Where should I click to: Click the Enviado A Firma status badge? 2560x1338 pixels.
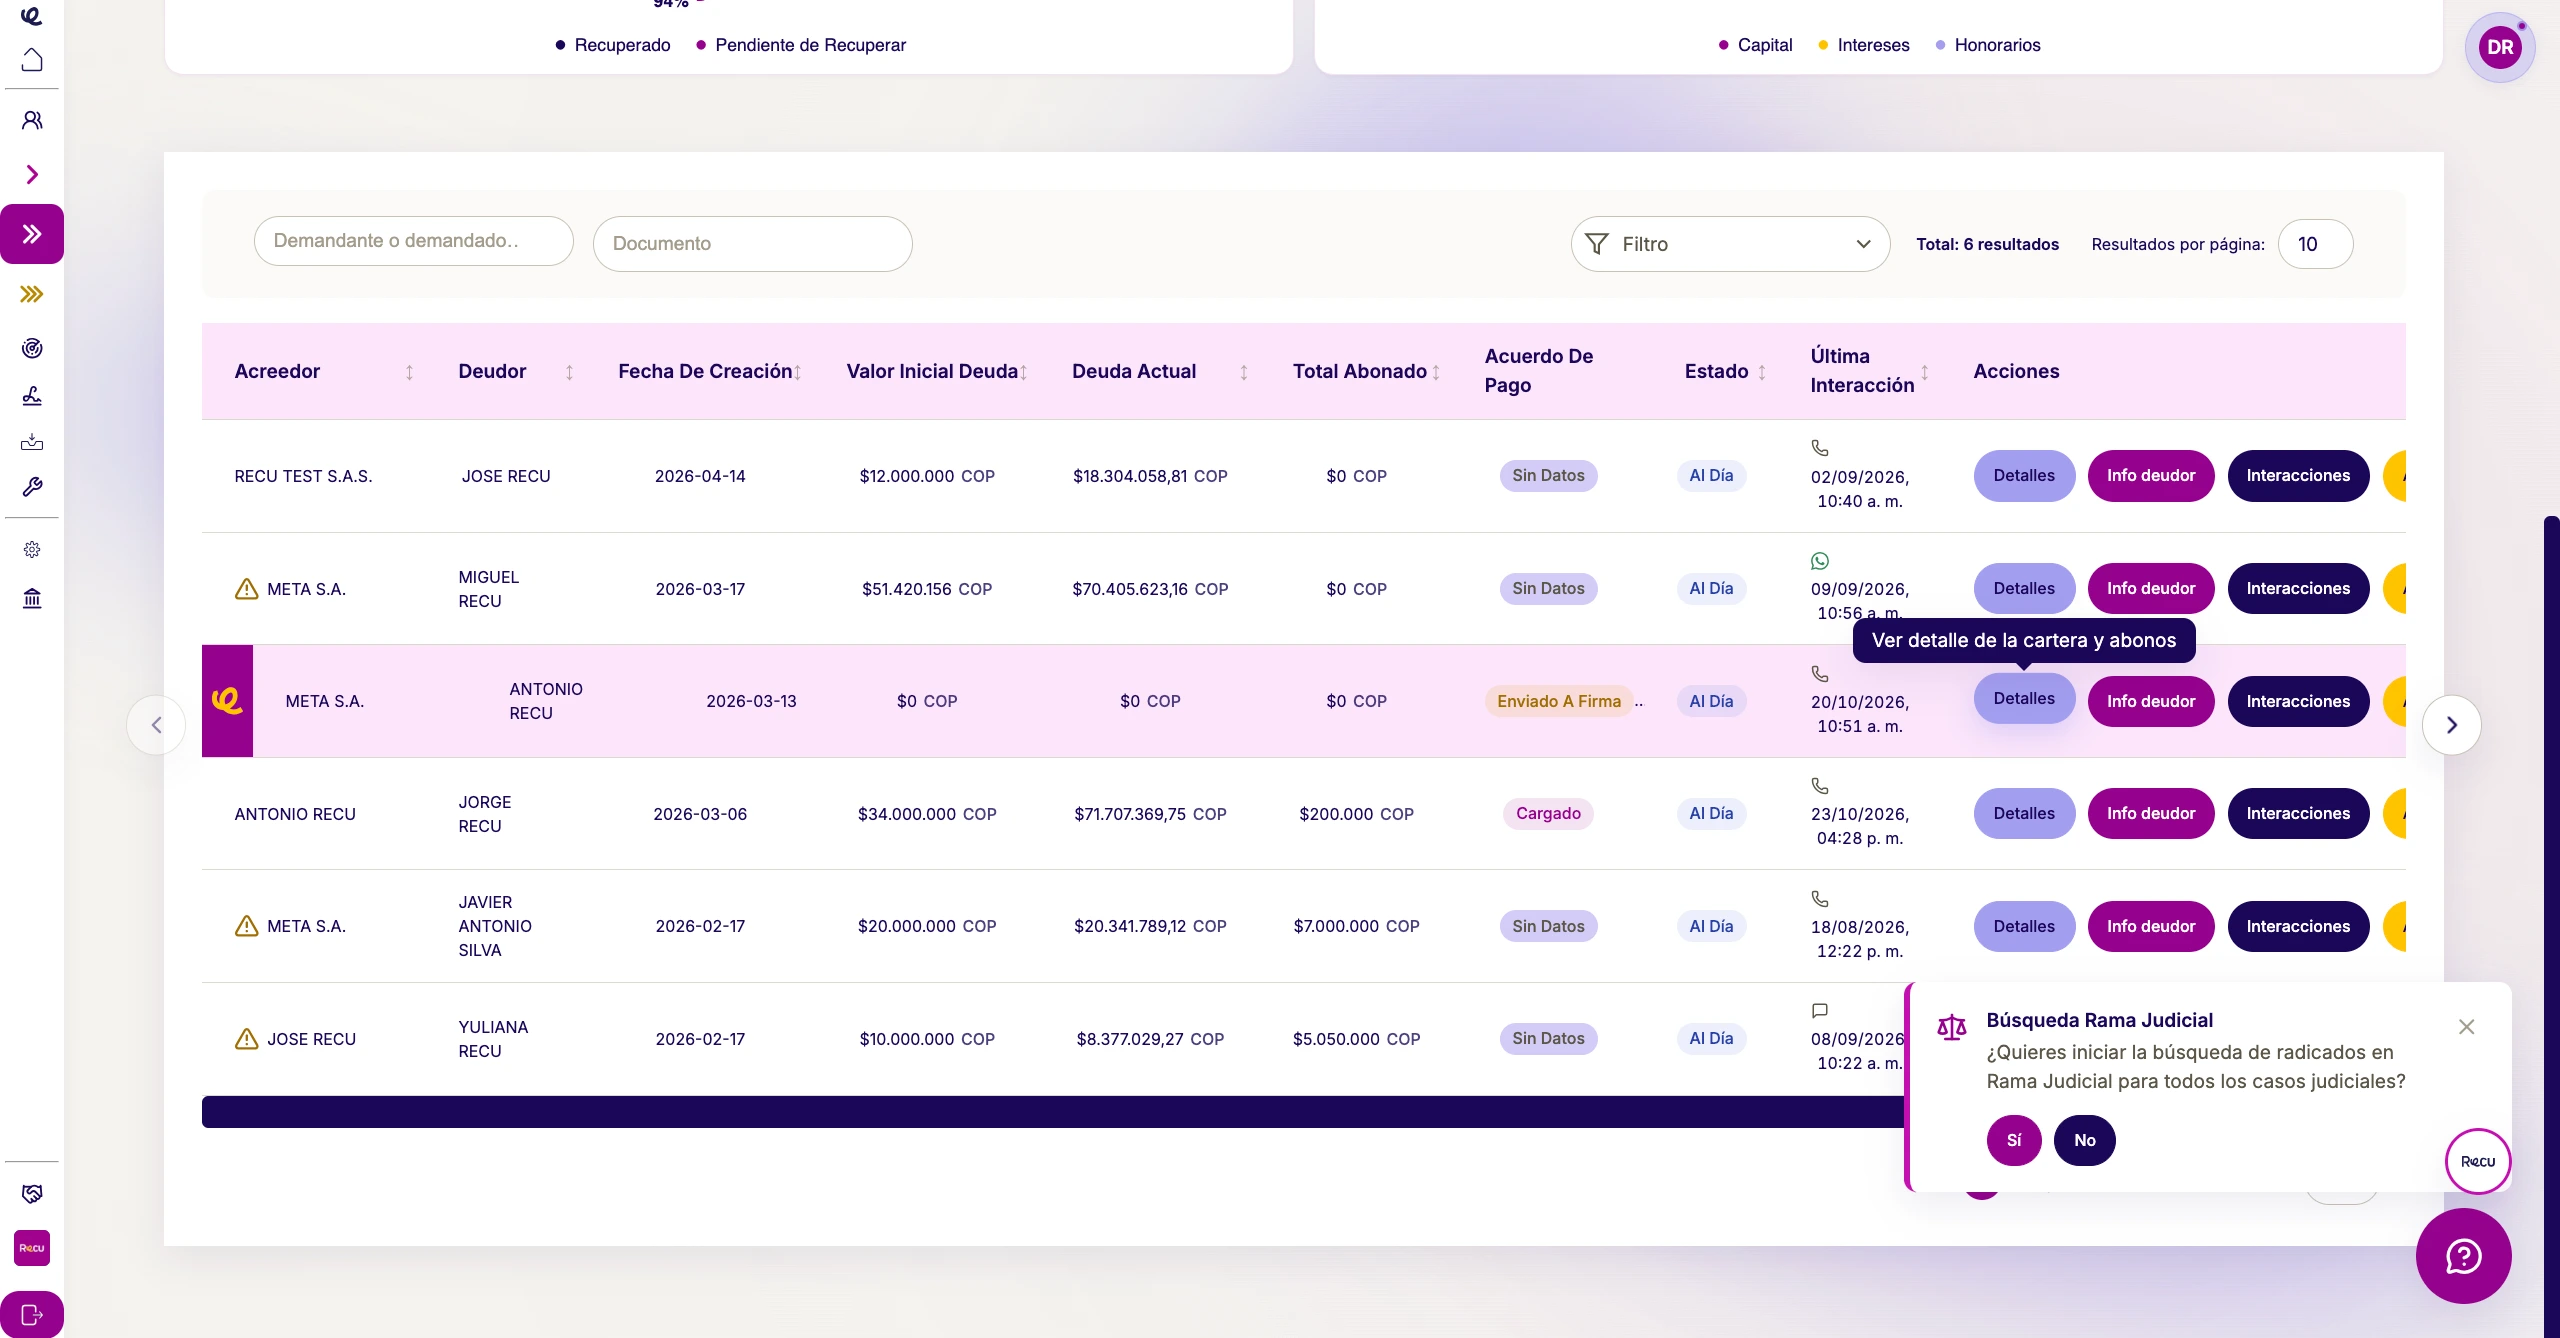click(1559, 701)
